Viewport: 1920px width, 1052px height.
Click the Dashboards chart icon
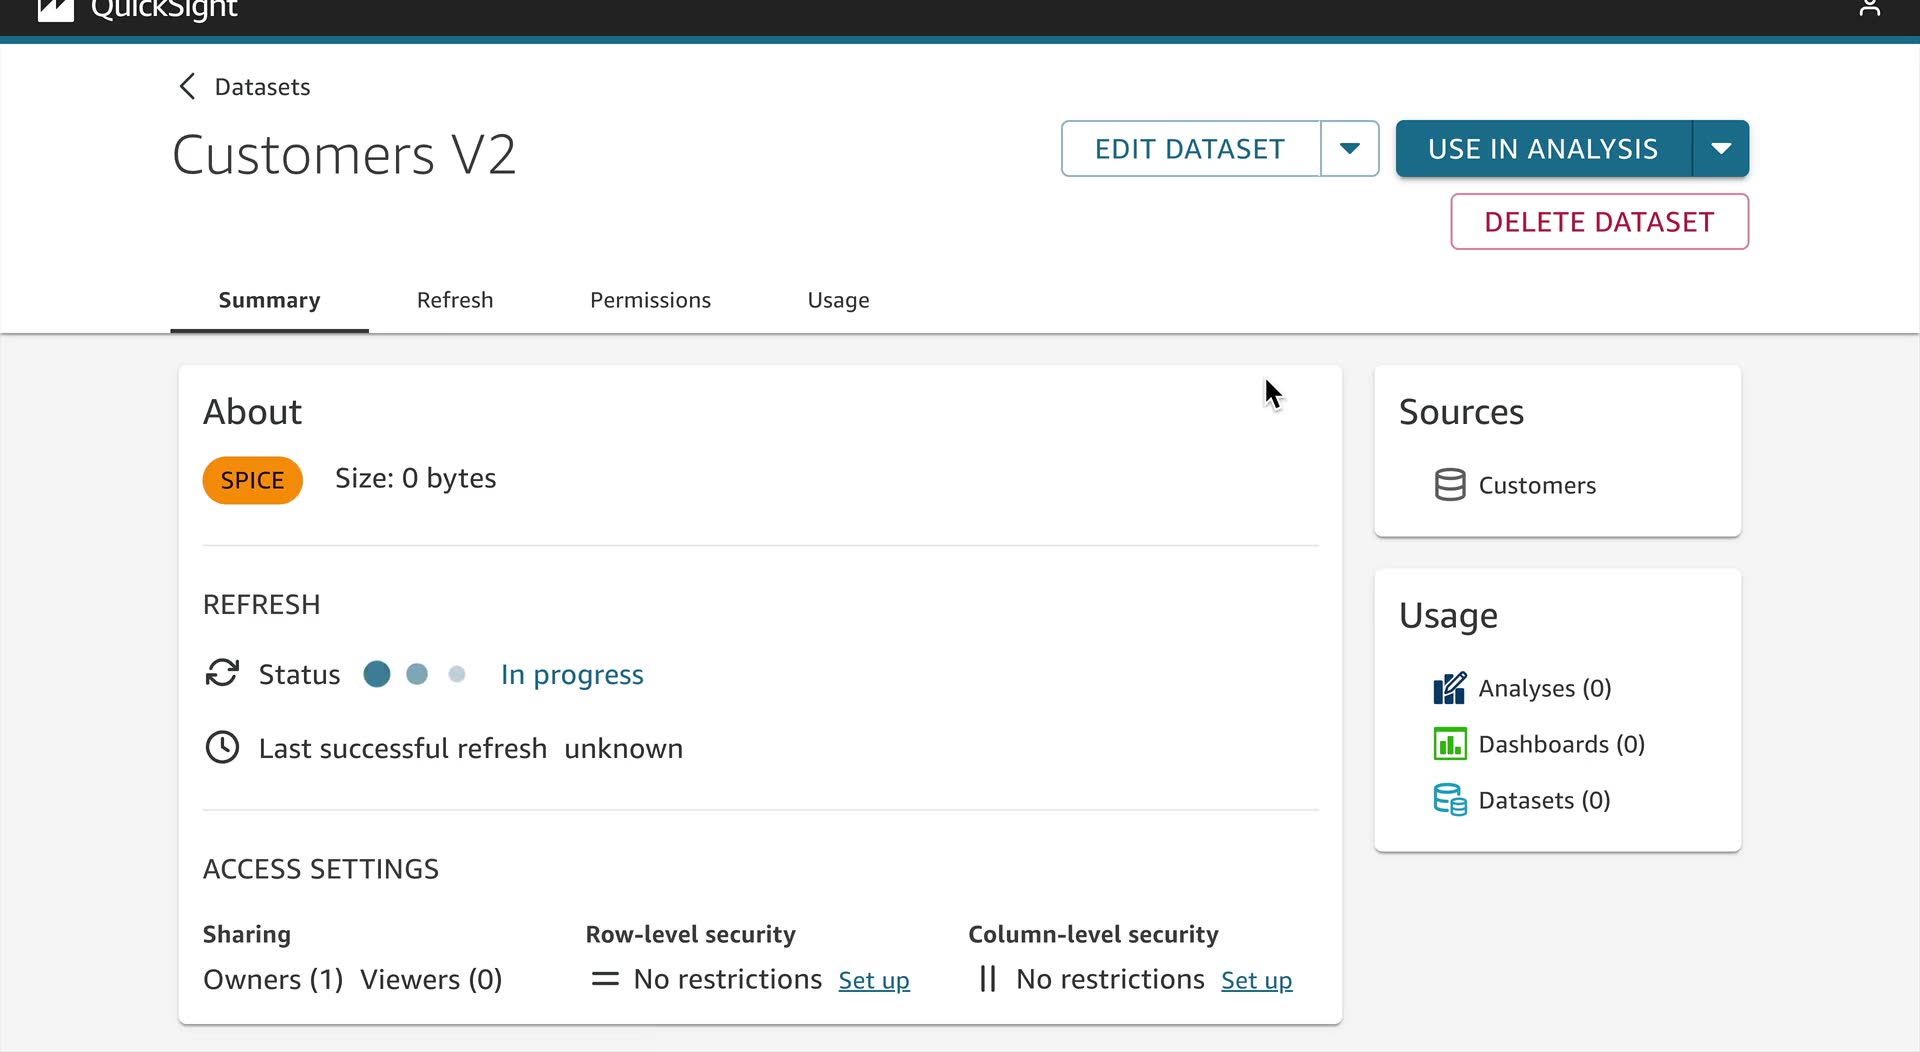click(1449, 744)
